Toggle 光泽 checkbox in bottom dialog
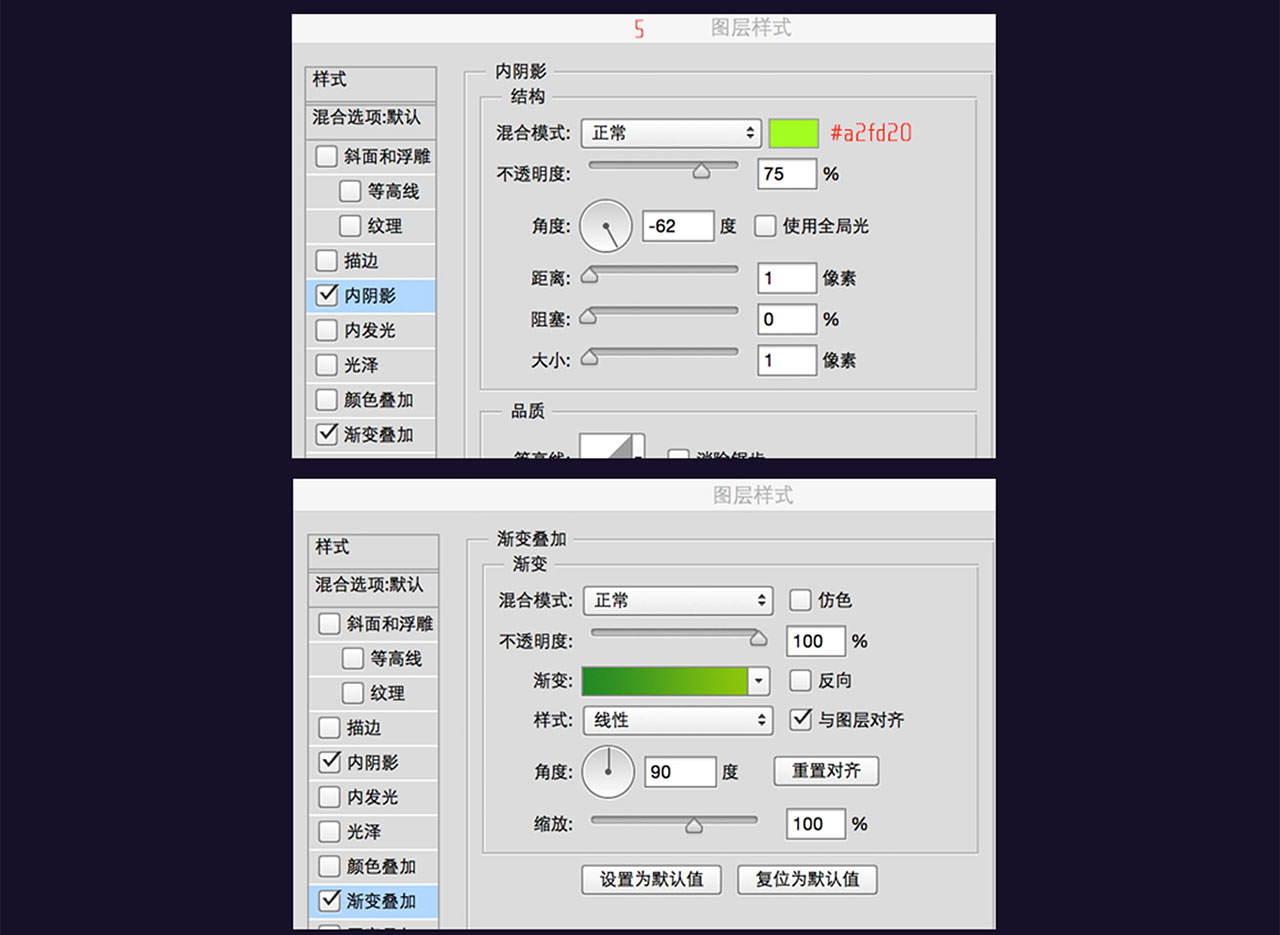The width and height of the screenshot is (1280, 935). (x=329, y=832)
